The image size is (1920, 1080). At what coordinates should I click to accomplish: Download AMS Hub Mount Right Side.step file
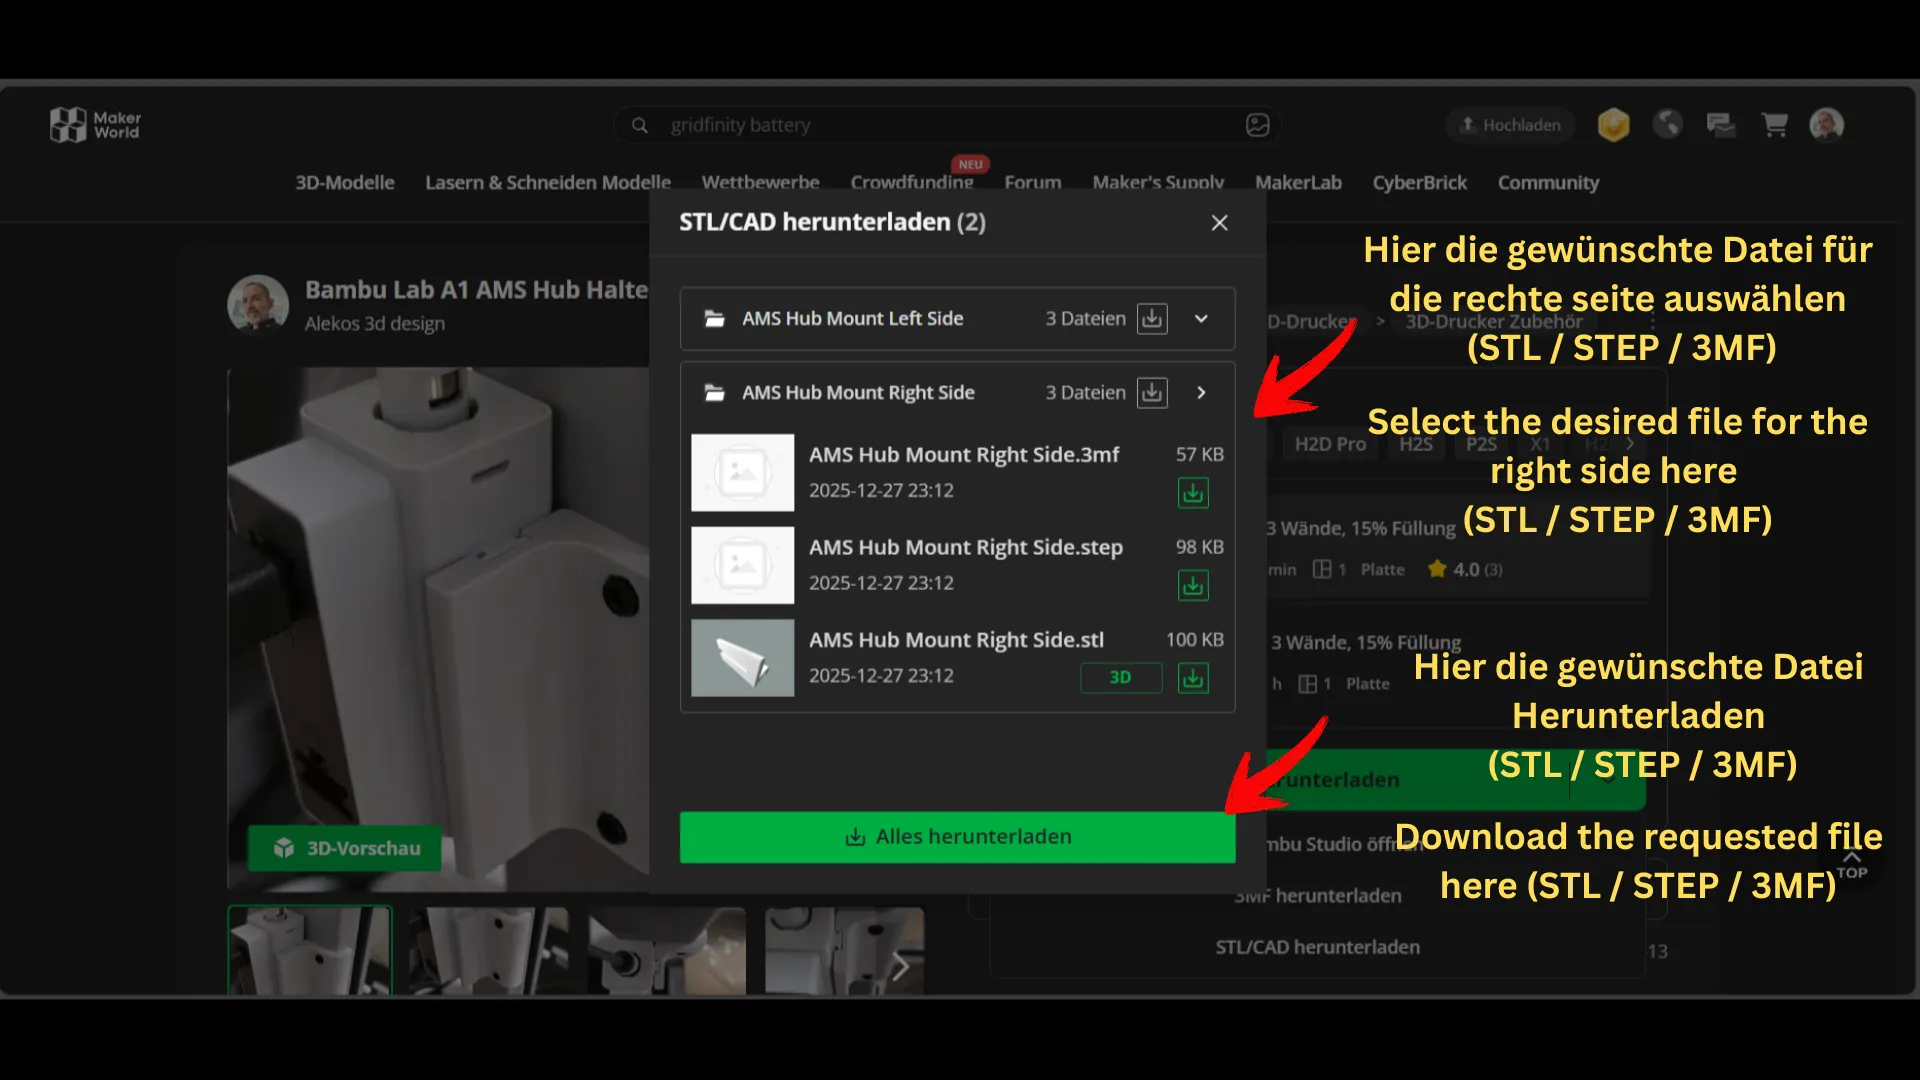1193,585
